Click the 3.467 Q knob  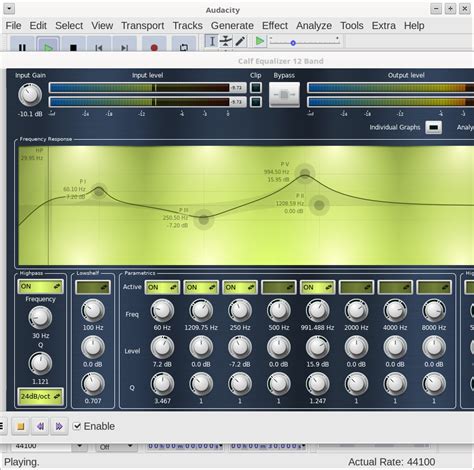(162, 384)
